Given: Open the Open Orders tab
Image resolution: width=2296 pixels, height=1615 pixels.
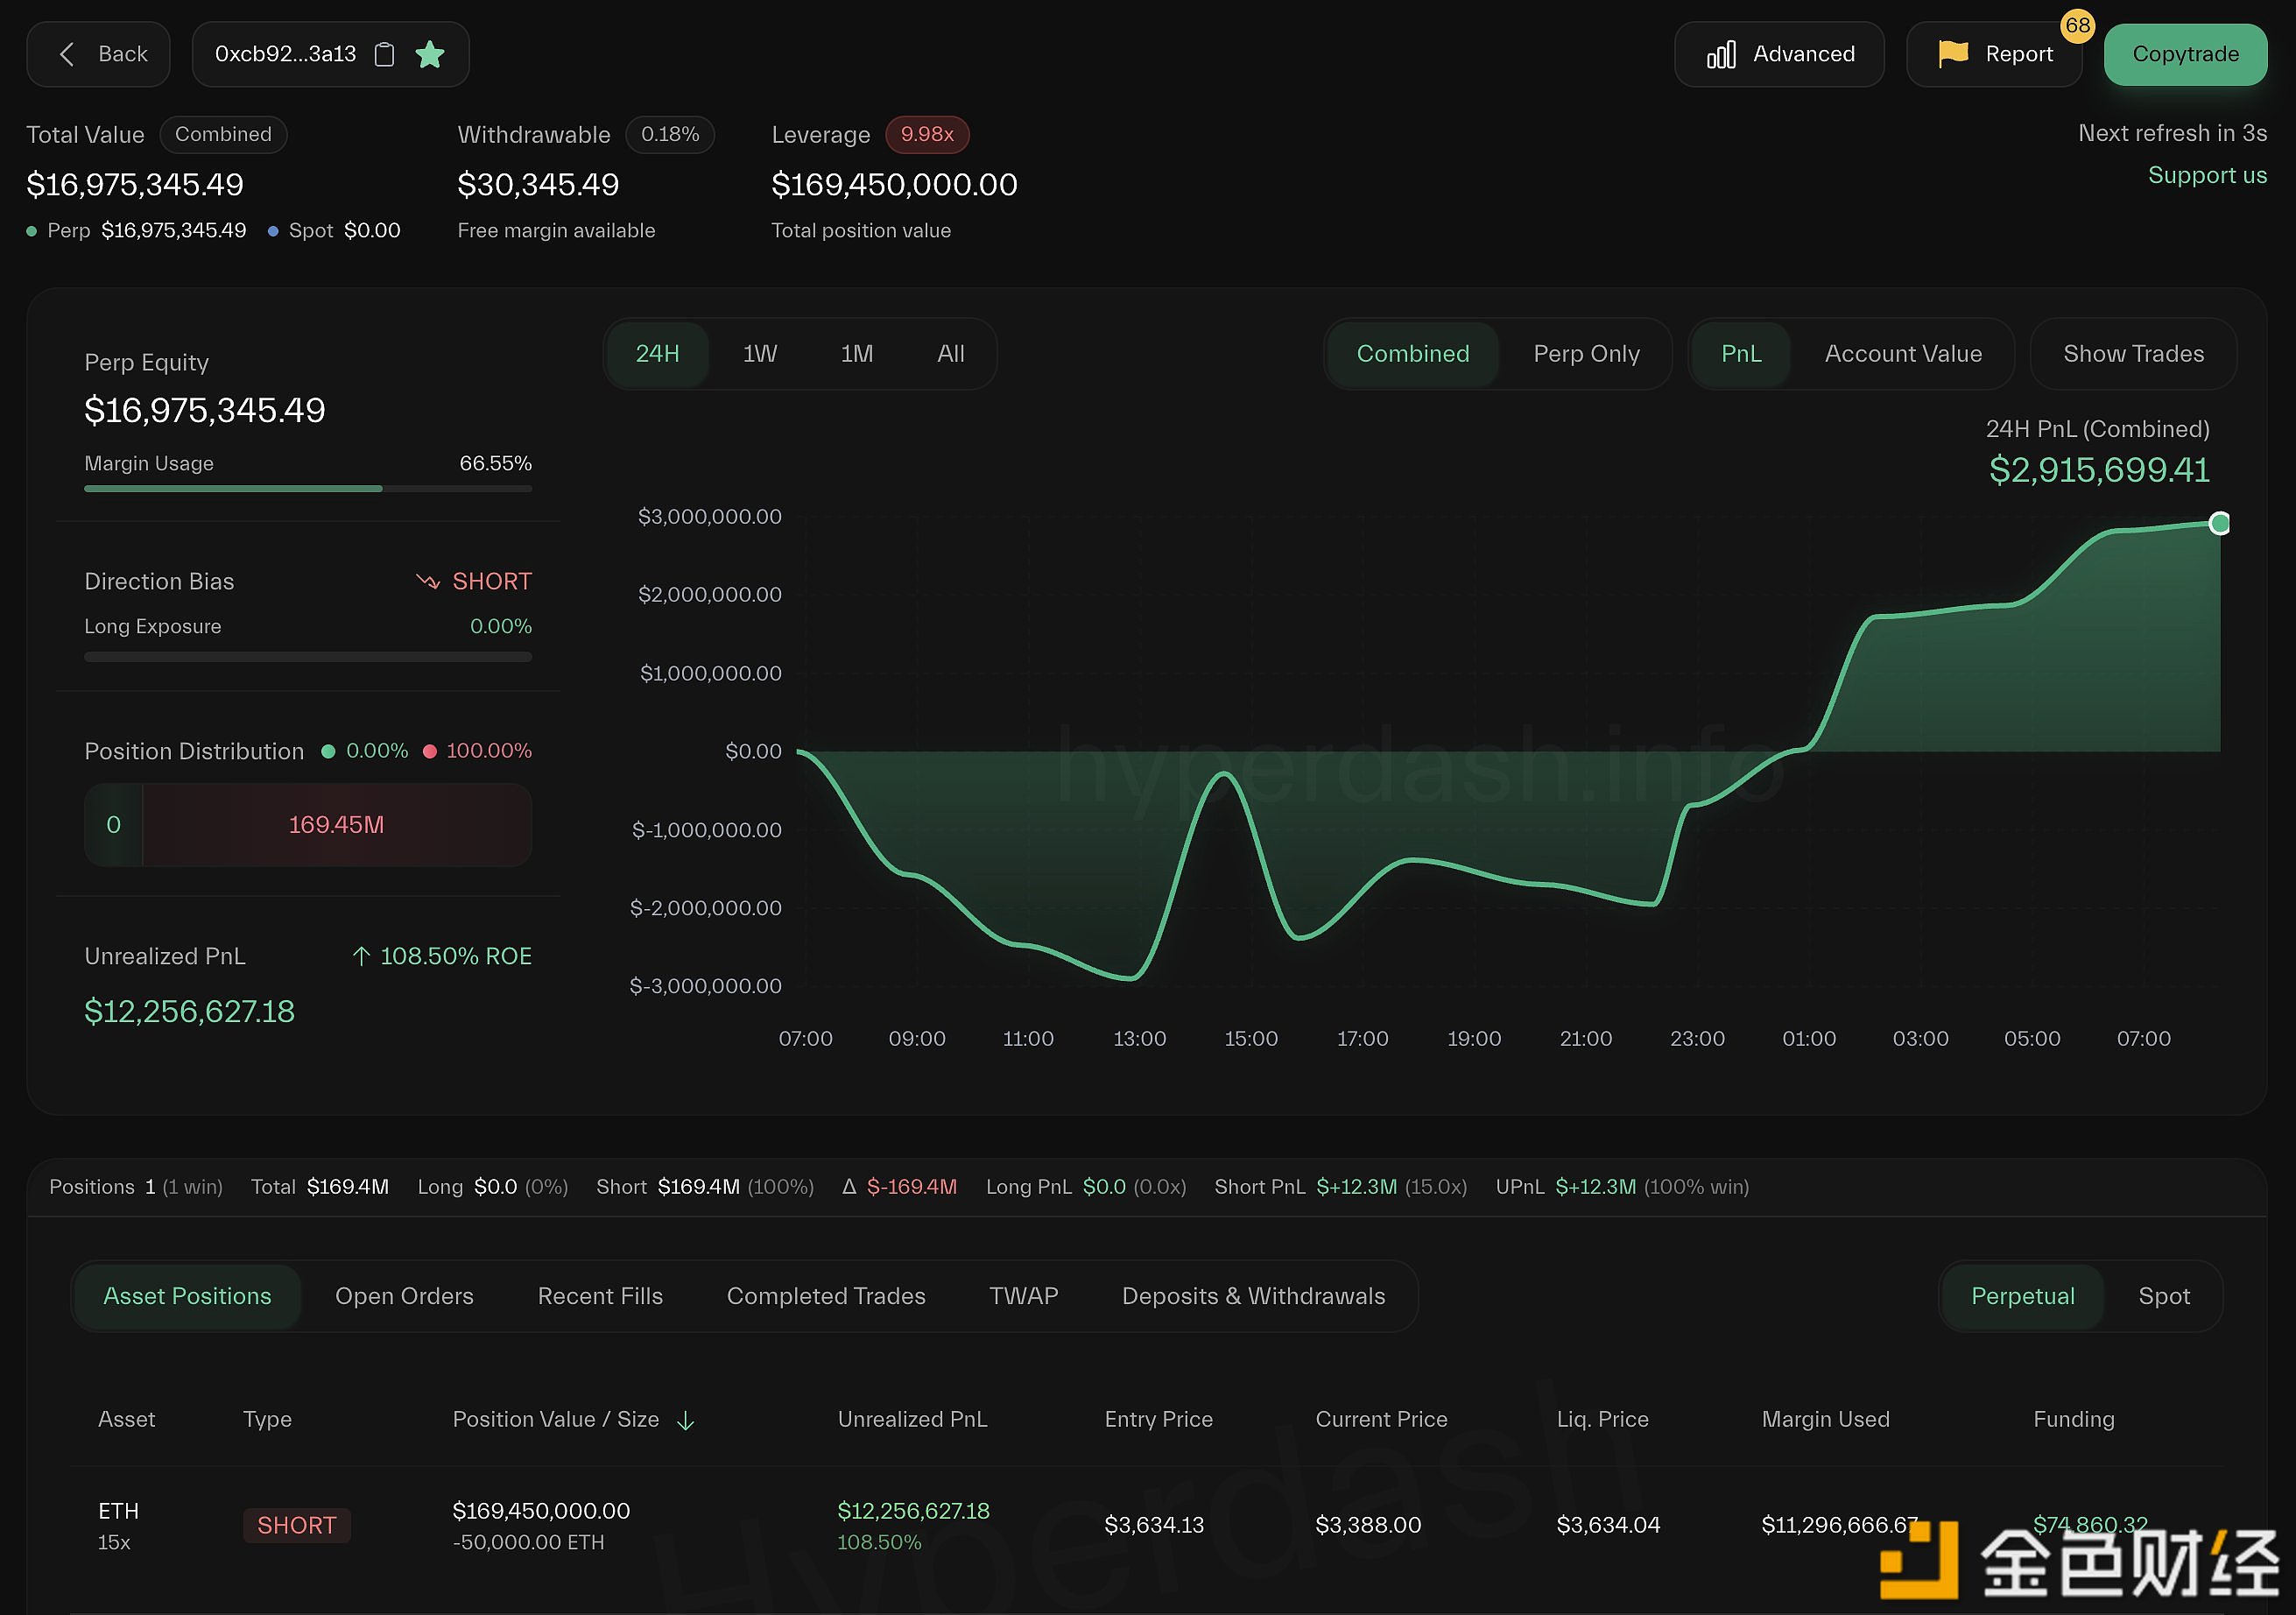Looking at the screenshot, I should 404,1296.
